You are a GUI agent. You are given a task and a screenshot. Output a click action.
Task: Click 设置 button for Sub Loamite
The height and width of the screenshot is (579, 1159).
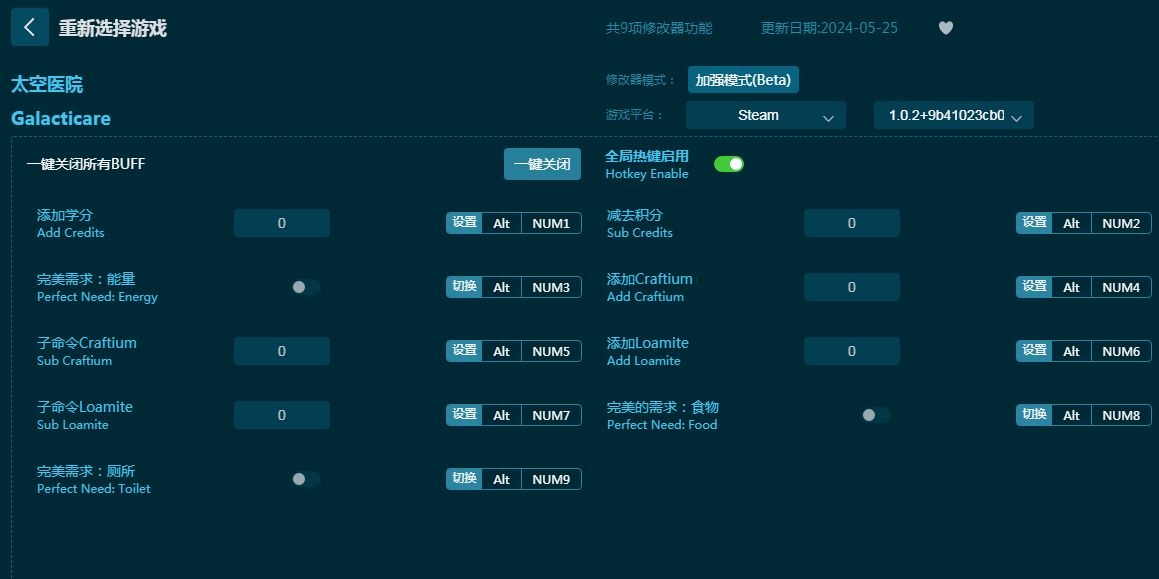464,415
